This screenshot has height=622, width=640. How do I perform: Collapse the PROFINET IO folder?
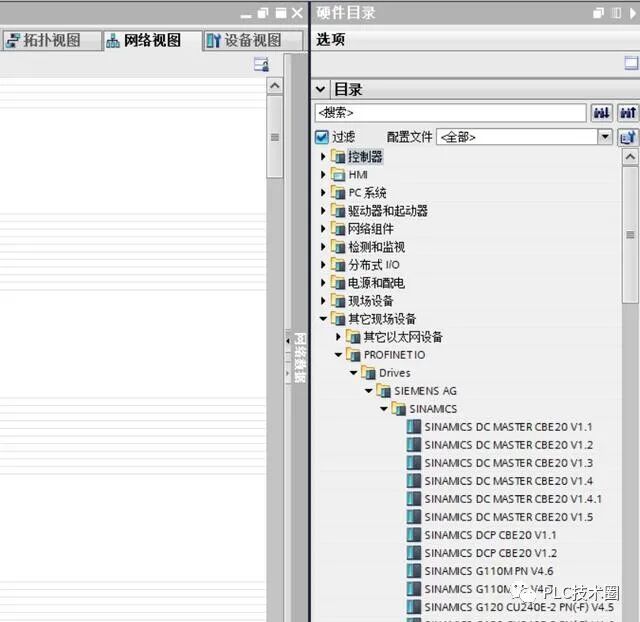tap(338, 355)
